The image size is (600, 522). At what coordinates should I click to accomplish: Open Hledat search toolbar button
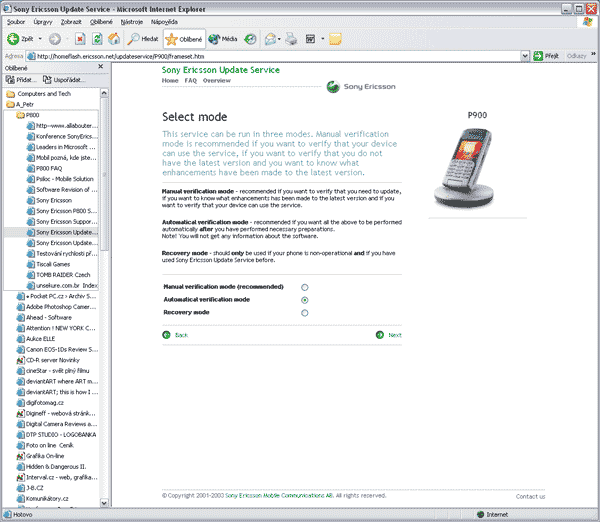tap(143, 39)
